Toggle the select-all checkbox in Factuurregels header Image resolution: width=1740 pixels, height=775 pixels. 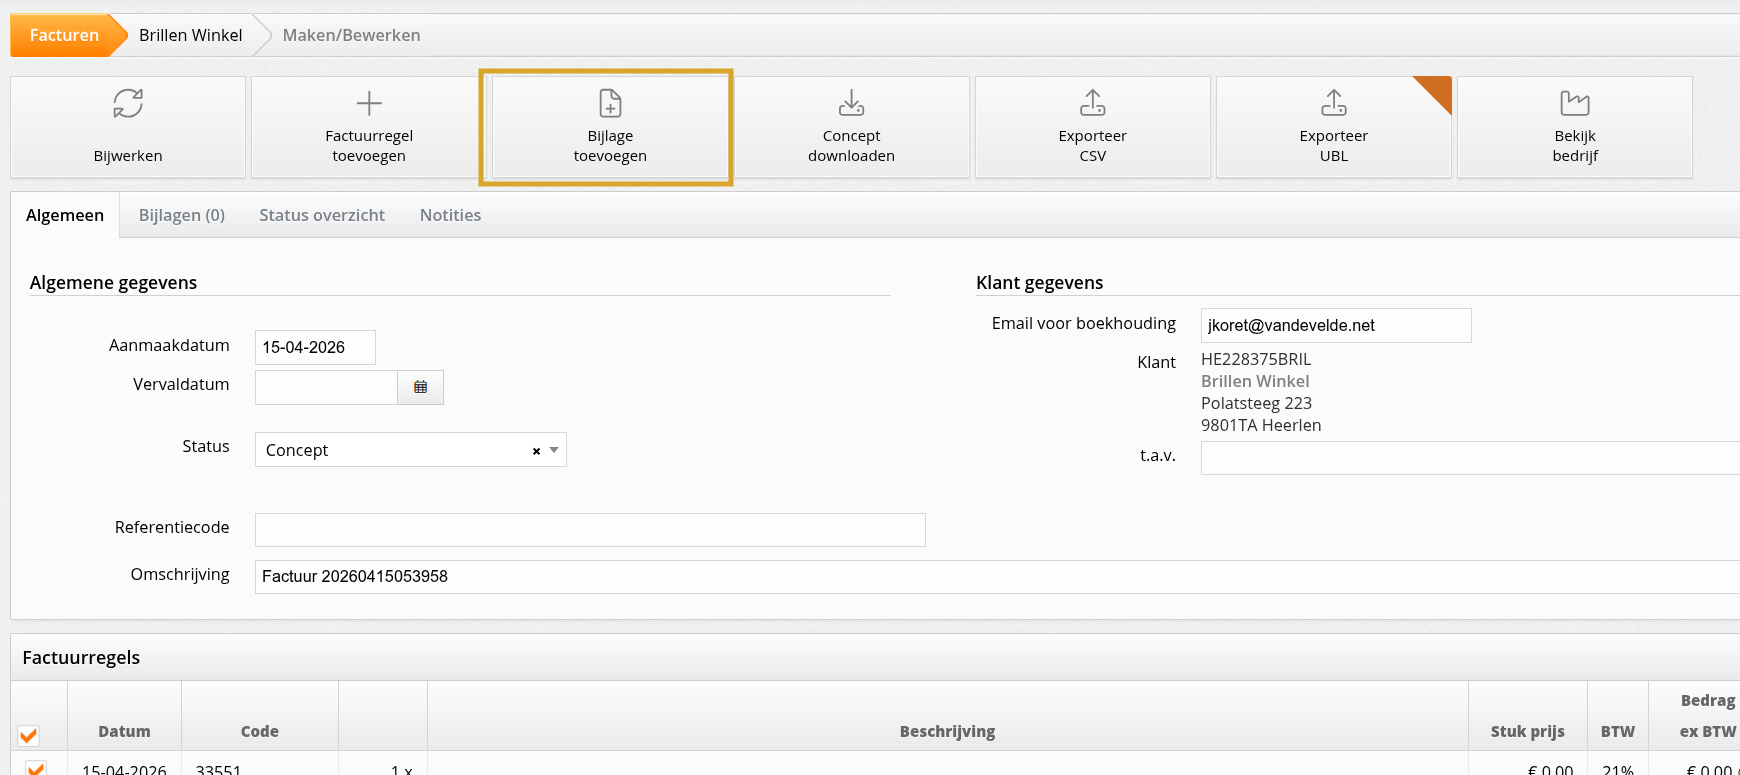click(x=29, y=736)
